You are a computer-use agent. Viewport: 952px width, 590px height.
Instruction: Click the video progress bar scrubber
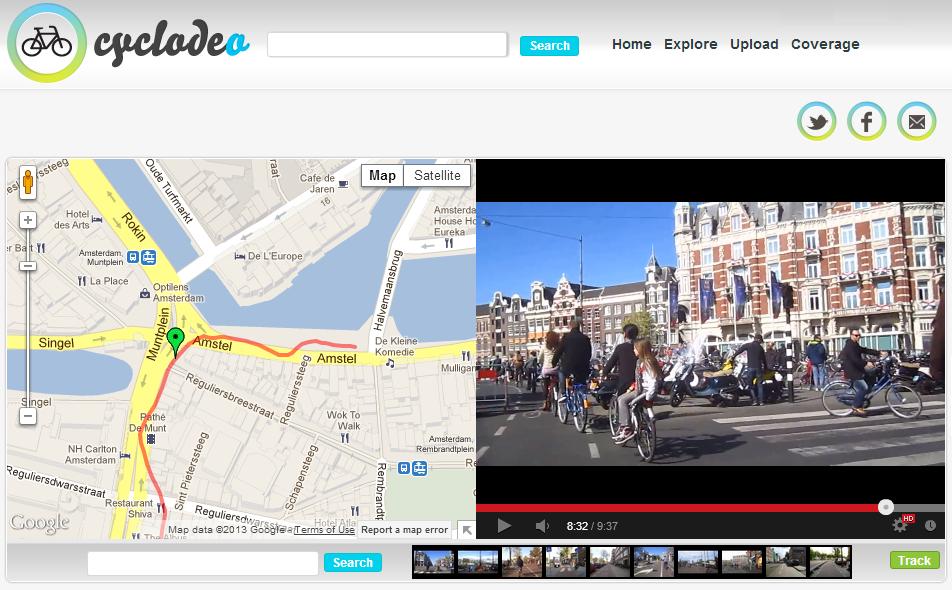885,507
